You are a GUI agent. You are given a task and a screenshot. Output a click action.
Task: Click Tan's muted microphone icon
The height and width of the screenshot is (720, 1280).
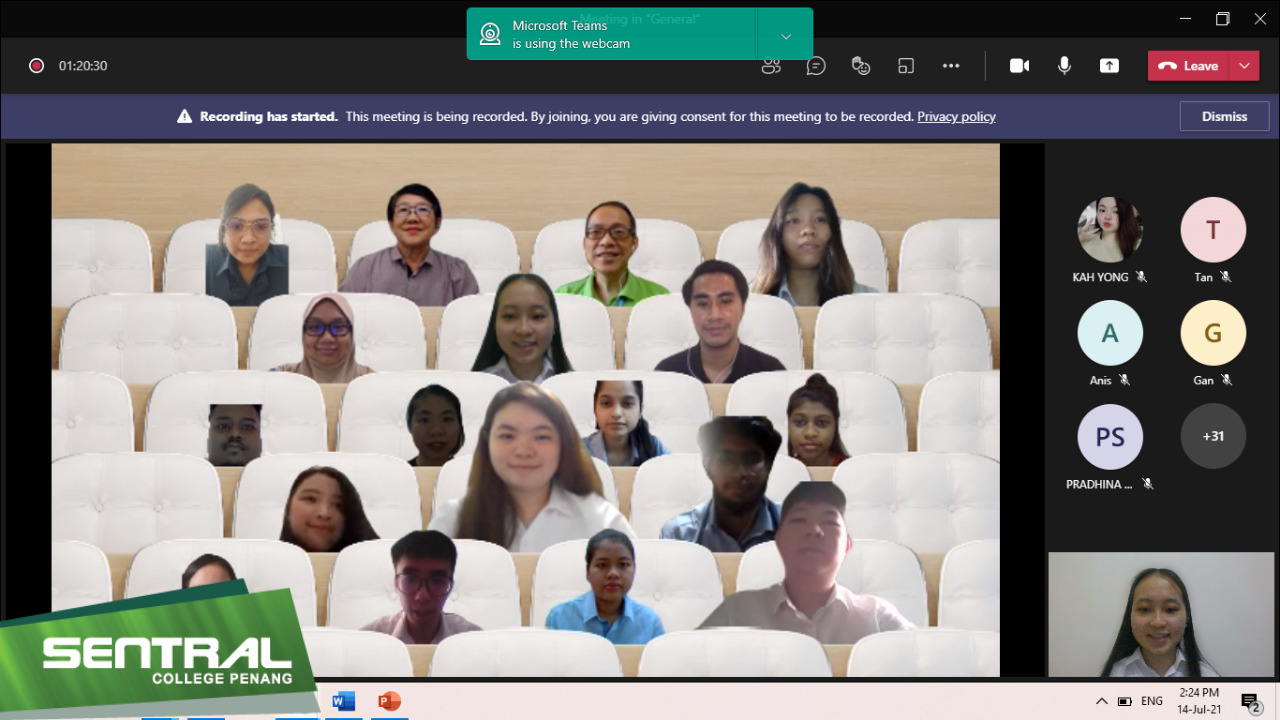pyautogui.click(x=1226, y=277)
